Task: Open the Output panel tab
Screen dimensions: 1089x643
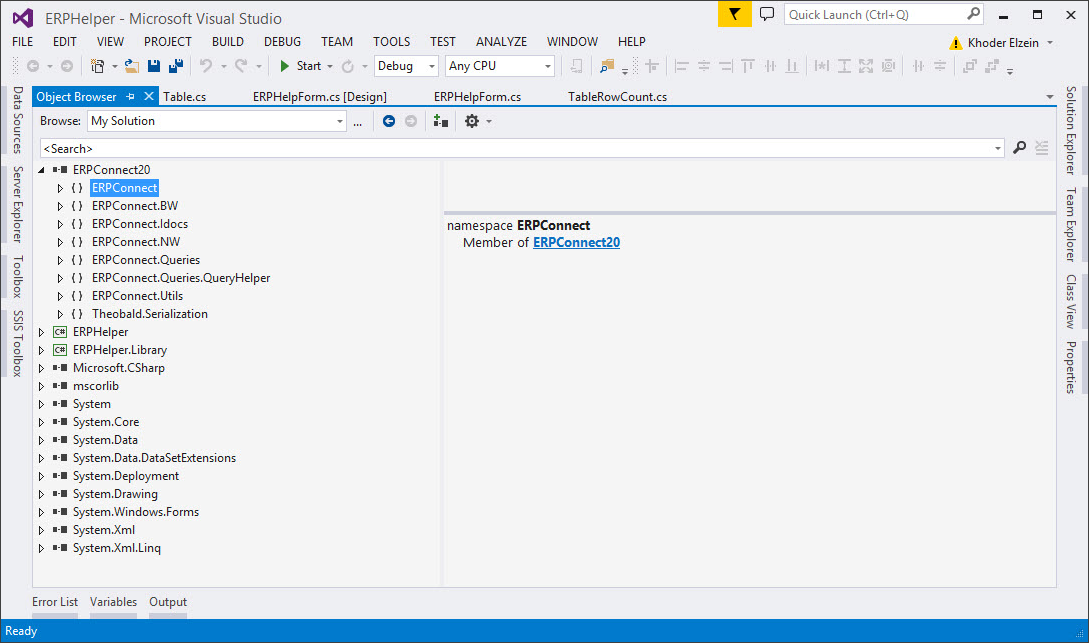Action: (x=168, y=602)
